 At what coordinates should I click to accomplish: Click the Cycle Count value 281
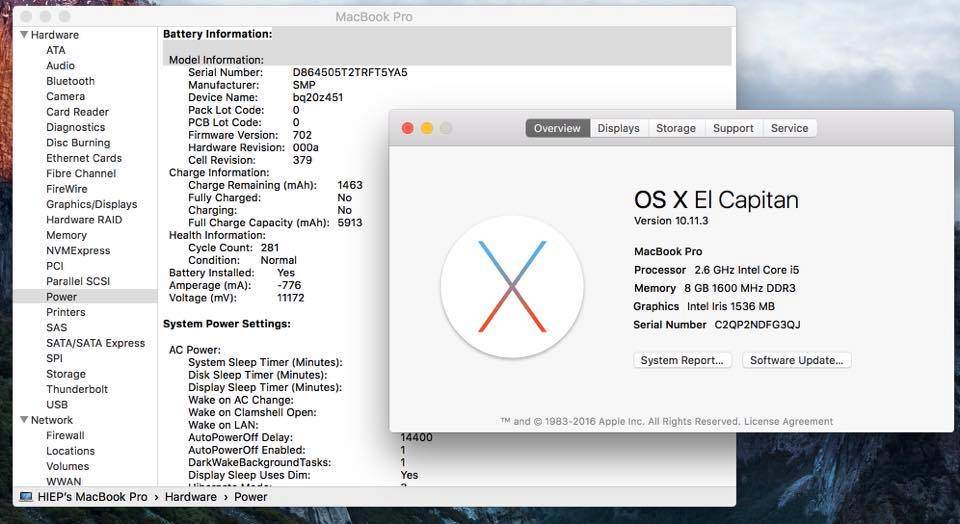(x=269, y=248)
